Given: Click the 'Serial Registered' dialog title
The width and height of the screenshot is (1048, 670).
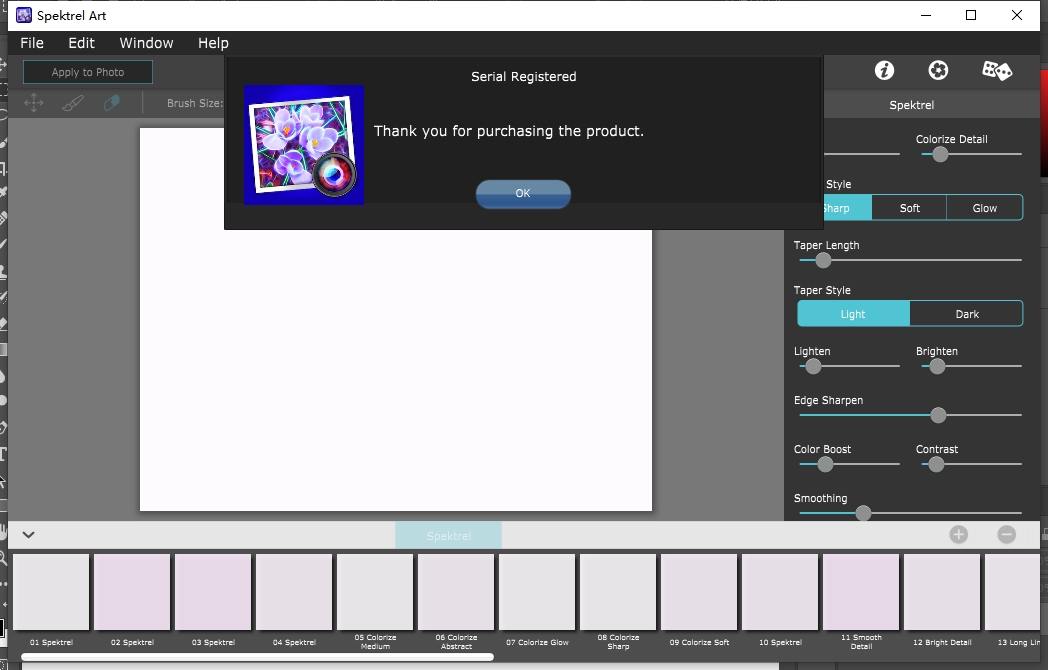Looking at the screenshot, I should (523, 77).
